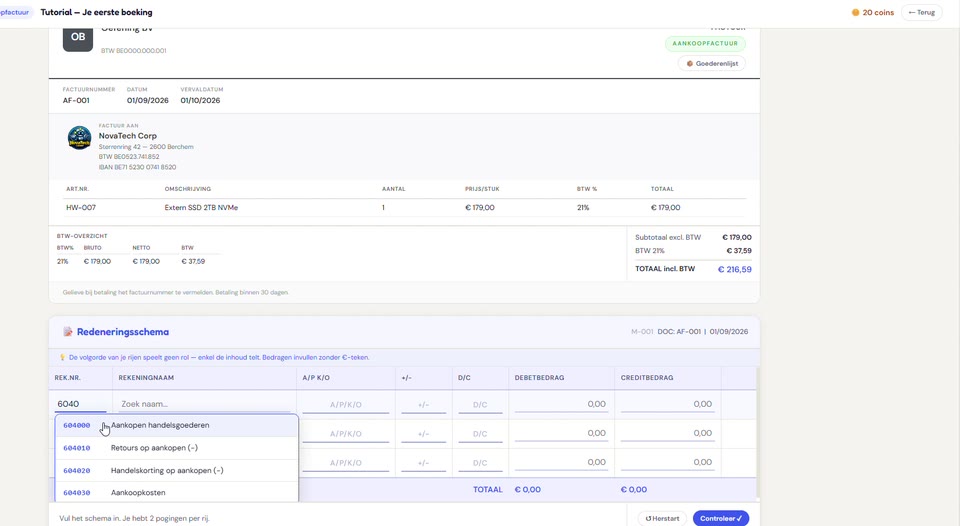960x526 pixels.
Task: Open third row A/P/K/O dropdown
Action: point(345,463)
